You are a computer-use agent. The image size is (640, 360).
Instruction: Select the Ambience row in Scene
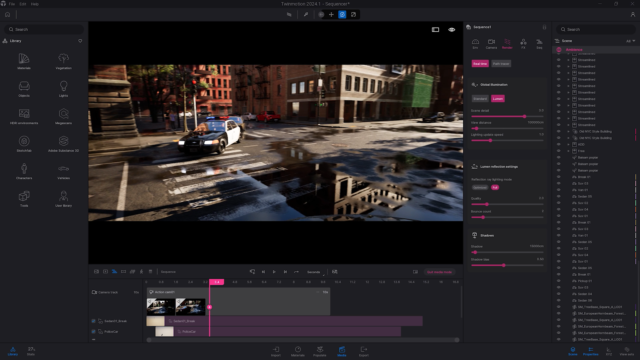(596, 49)
